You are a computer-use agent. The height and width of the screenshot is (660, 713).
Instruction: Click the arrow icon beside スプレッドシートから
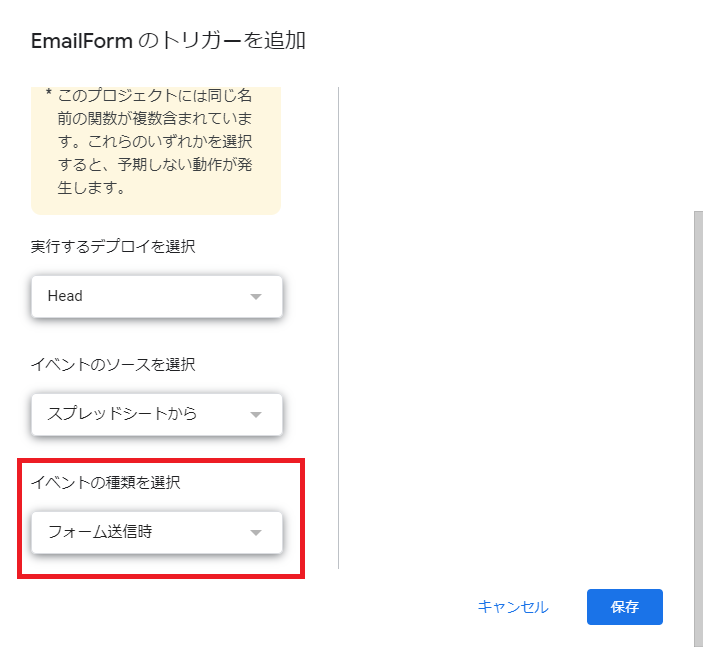coord(255,415)
